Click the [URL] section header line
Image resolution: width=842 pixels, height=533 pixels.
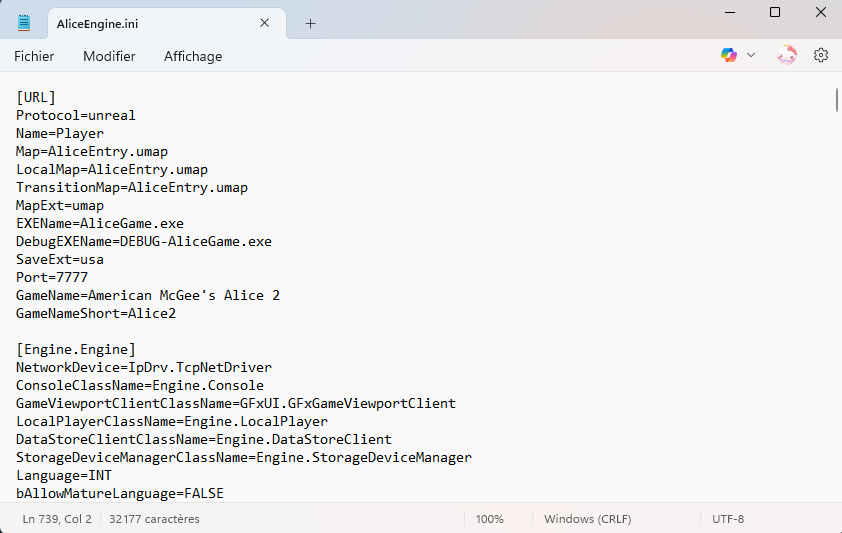pos(36,98)
